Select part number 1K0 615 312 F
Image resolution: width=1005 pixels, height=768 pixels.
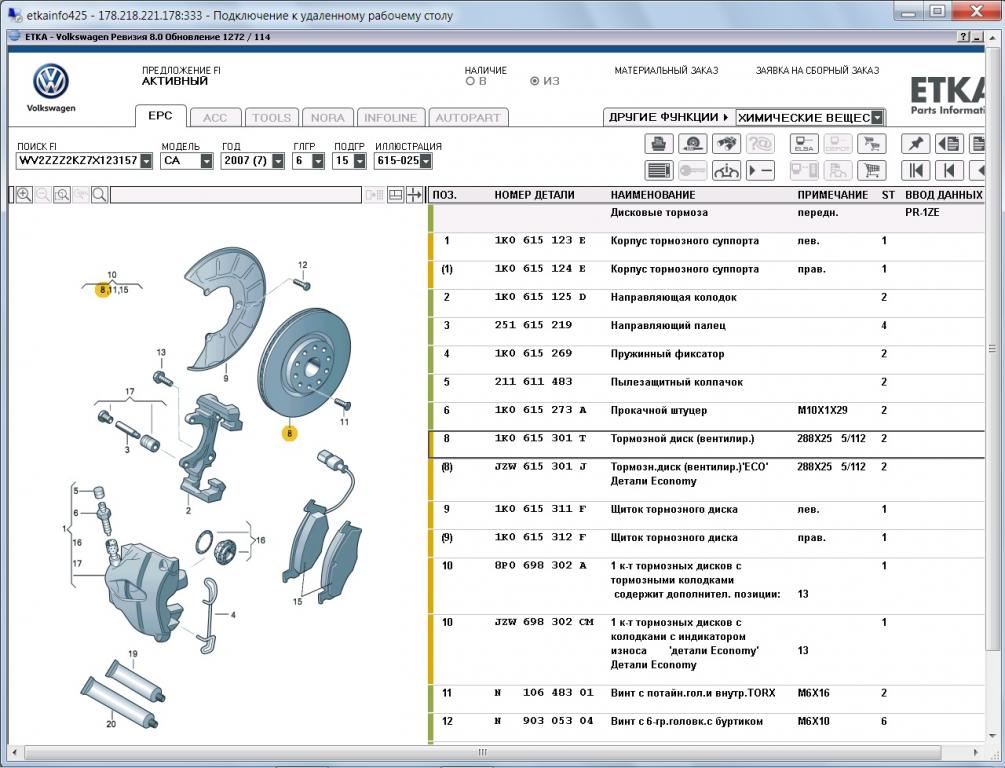click(x=540, y=537)
